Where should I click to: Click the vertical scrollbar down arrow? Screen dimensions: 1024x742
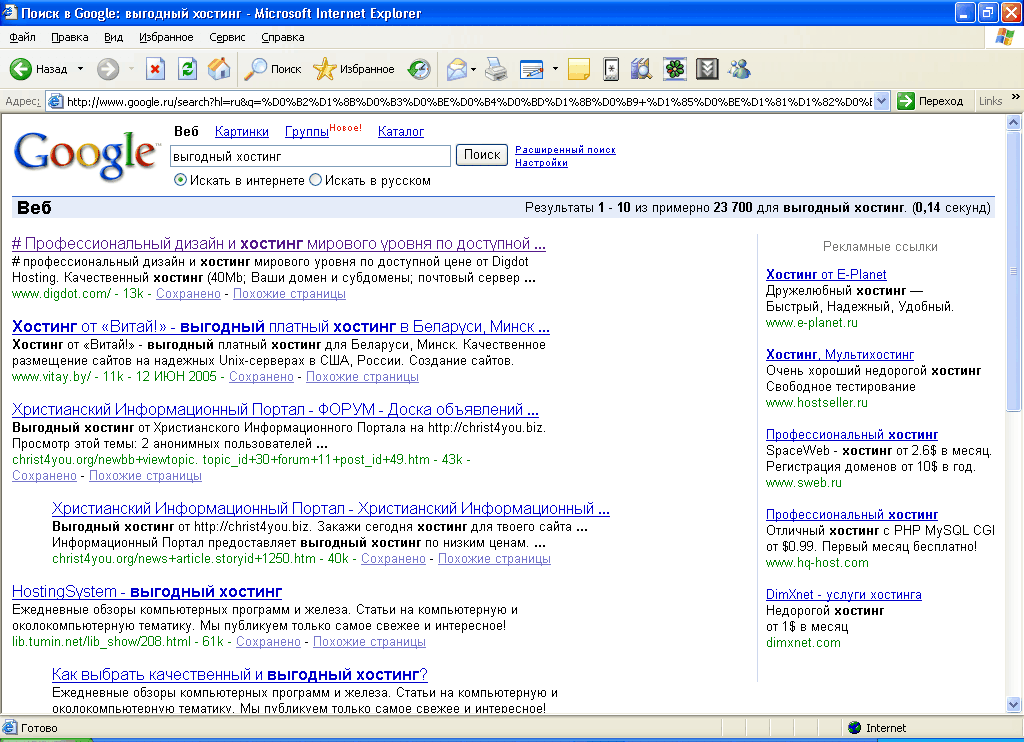pos(1014,704)
